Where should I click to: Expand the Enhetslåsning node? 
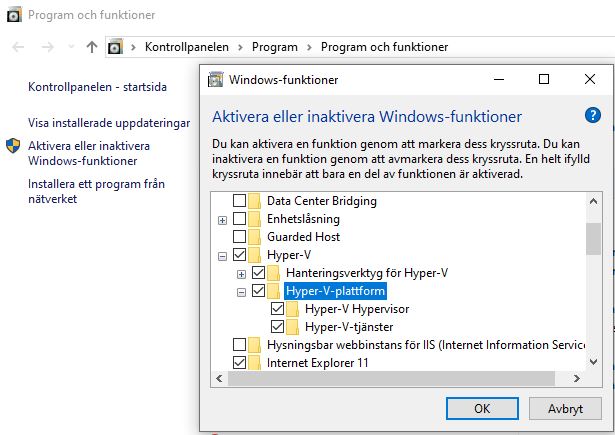[222, 220]
